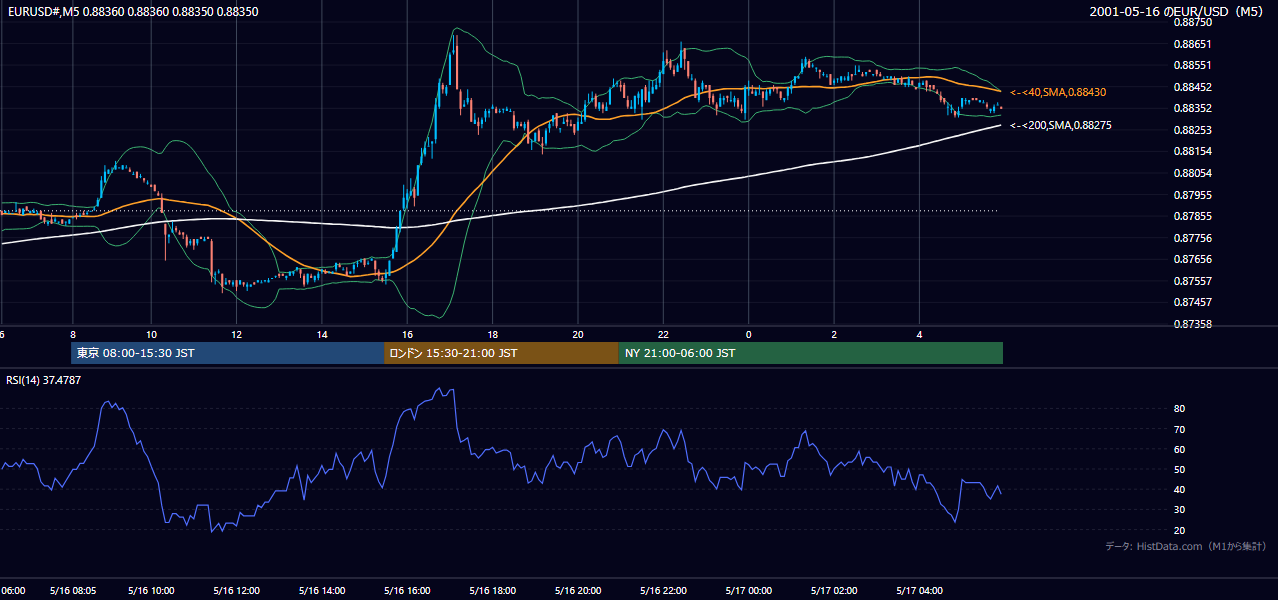Click the 40 SMA 0.88430 label
The image size is (1278, 600).
(x=1057, y=92)
